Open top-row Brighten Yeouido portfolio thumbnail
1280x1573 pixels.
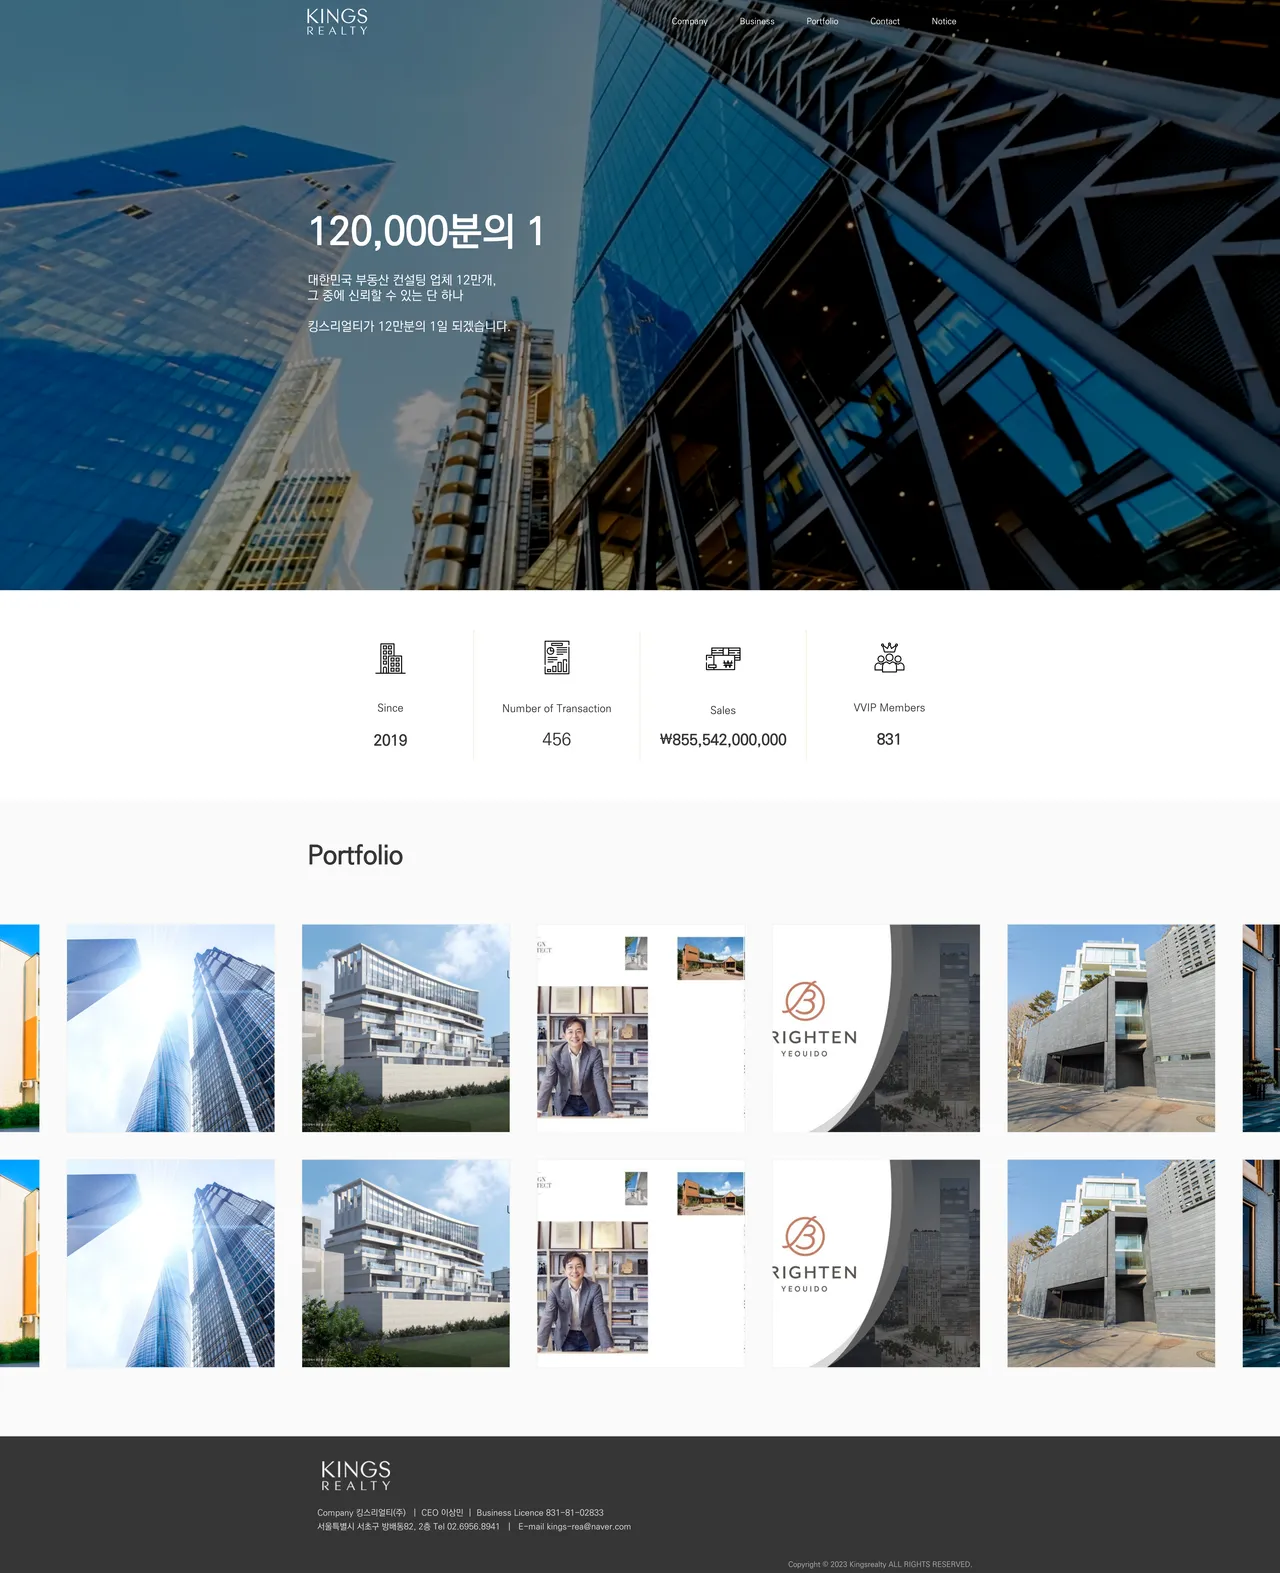coord(876,1028)
